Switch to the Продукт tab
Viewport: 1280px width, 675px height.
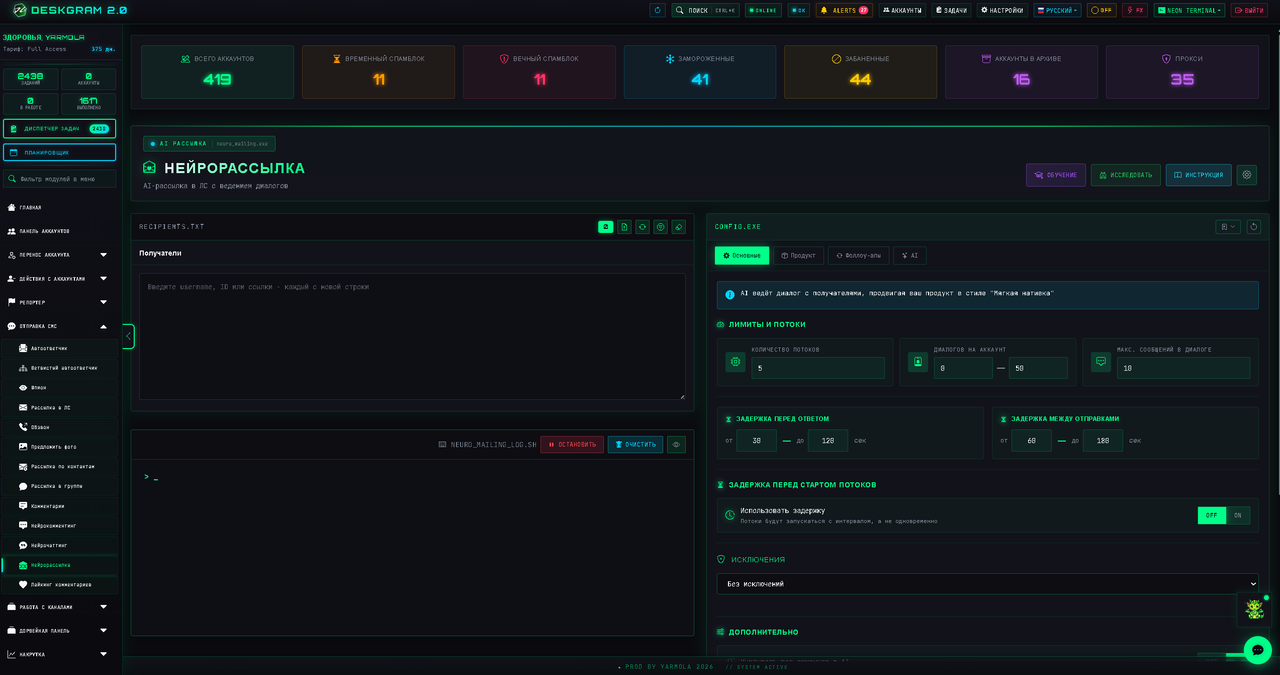click(x=799, y=256)
